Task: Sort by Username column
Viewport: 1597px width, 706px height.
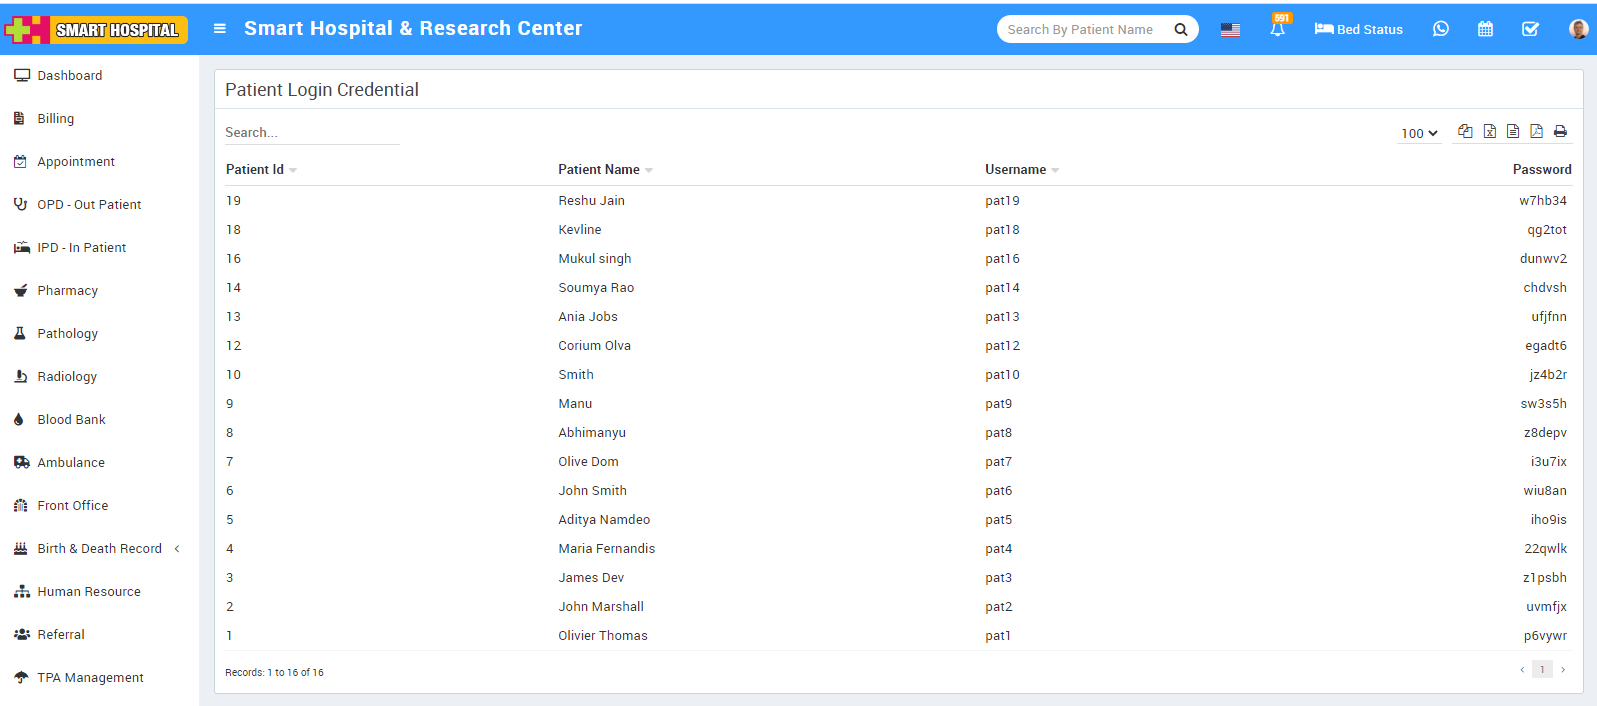Action: coord(1021,170)
